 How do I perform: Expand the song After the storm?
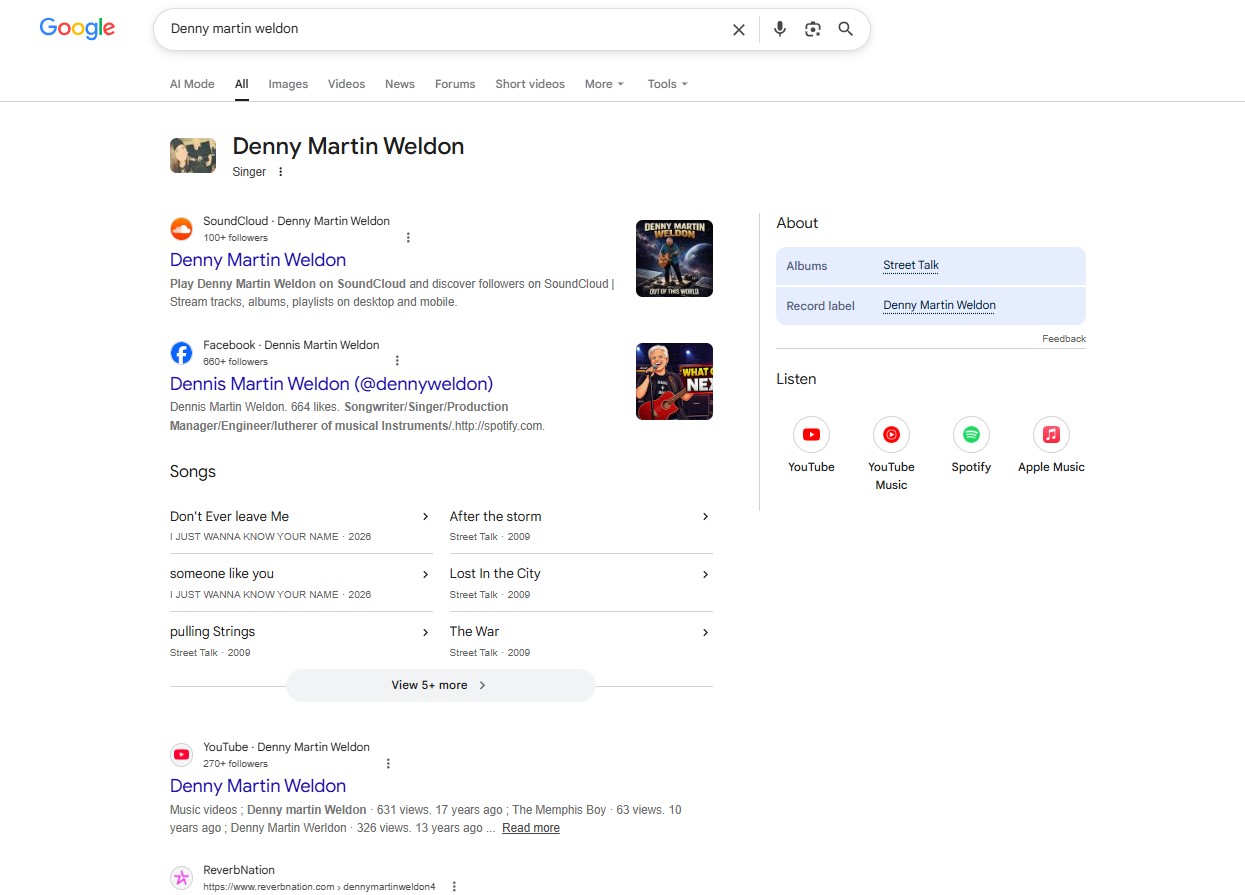[x=581, y=525]
